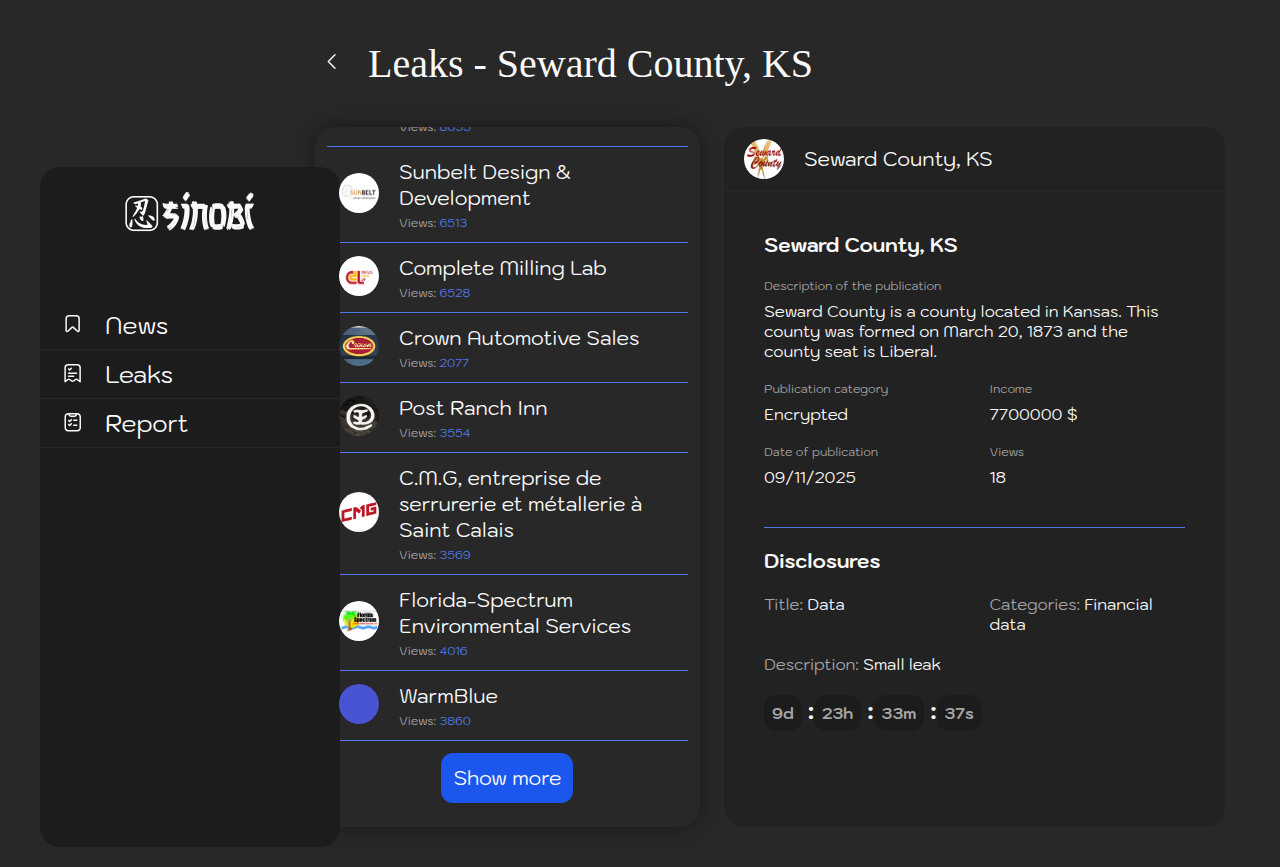Click the Florida-Spectrum Environmental Services logo

point(359,621)
